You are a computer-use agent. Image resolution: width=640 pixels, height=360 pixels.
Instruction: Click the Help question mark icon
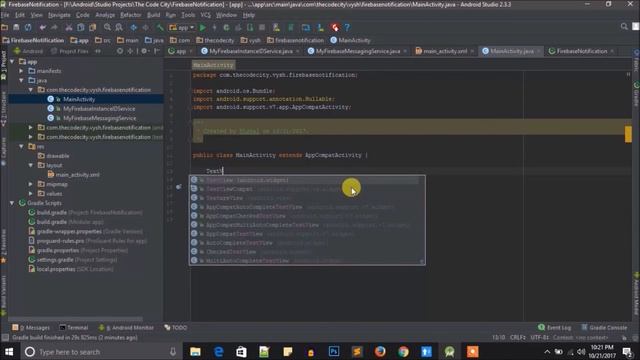click(x=347, y=27)
